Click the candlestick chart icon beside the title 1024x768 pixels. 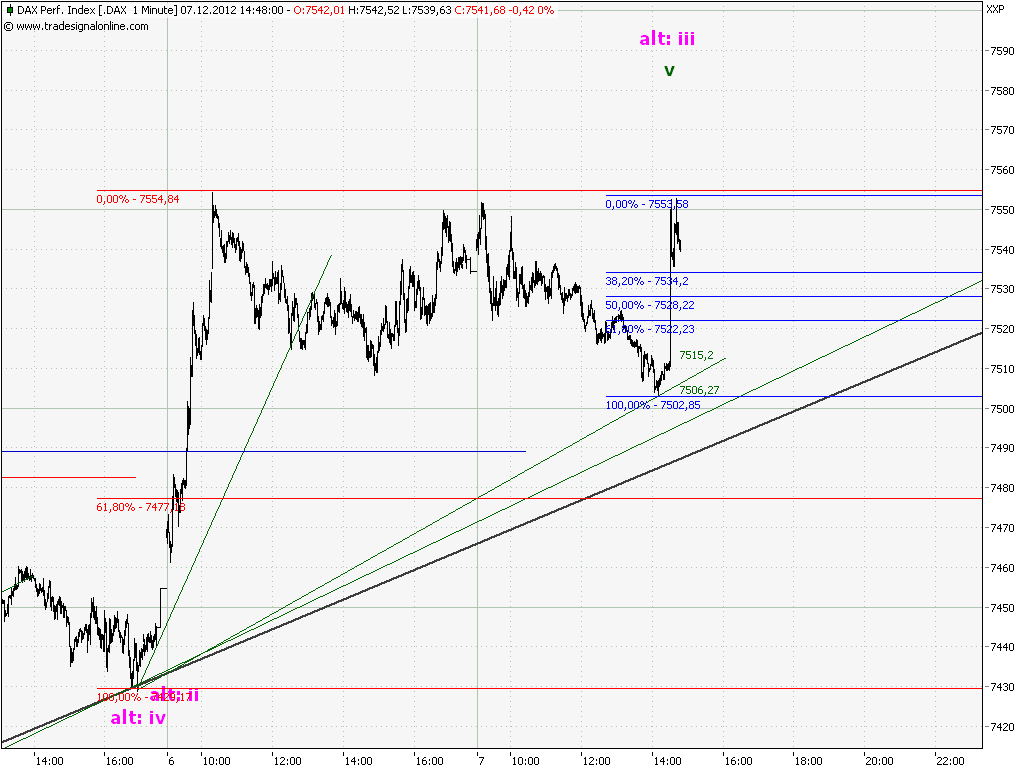coord(8,10)
